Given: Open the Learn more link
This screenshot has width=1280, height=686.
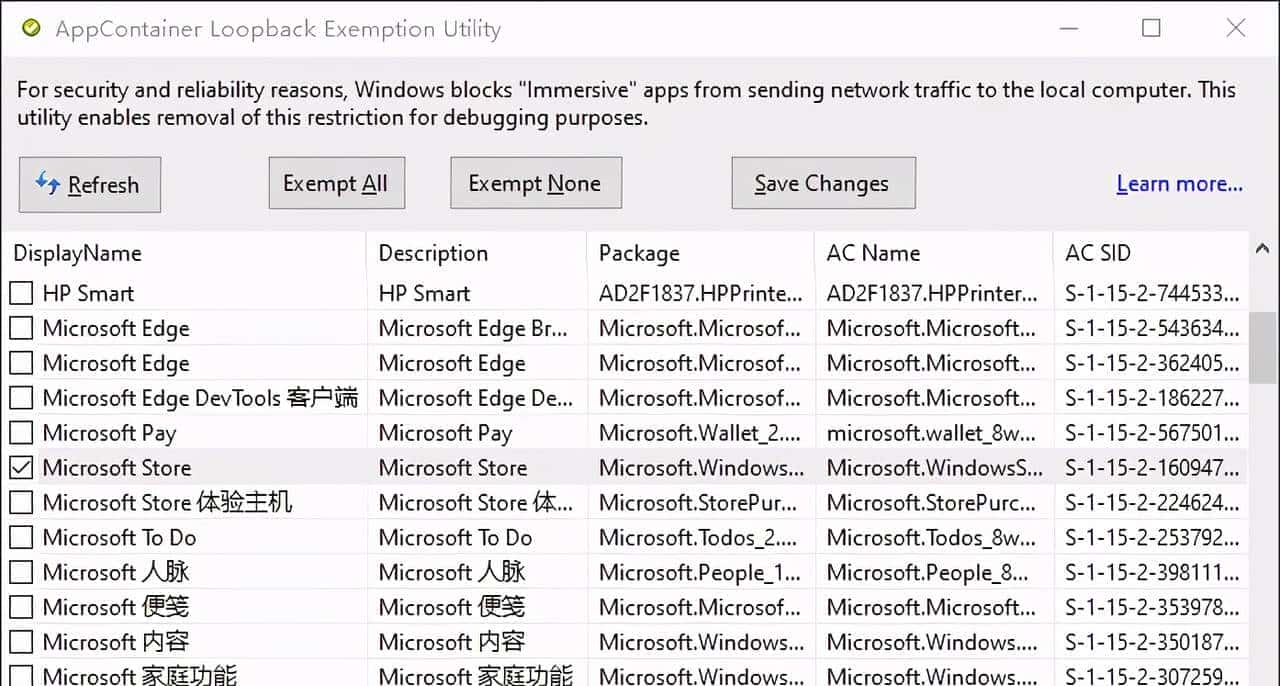Looking at the screenshot, I should (1179, 183).
